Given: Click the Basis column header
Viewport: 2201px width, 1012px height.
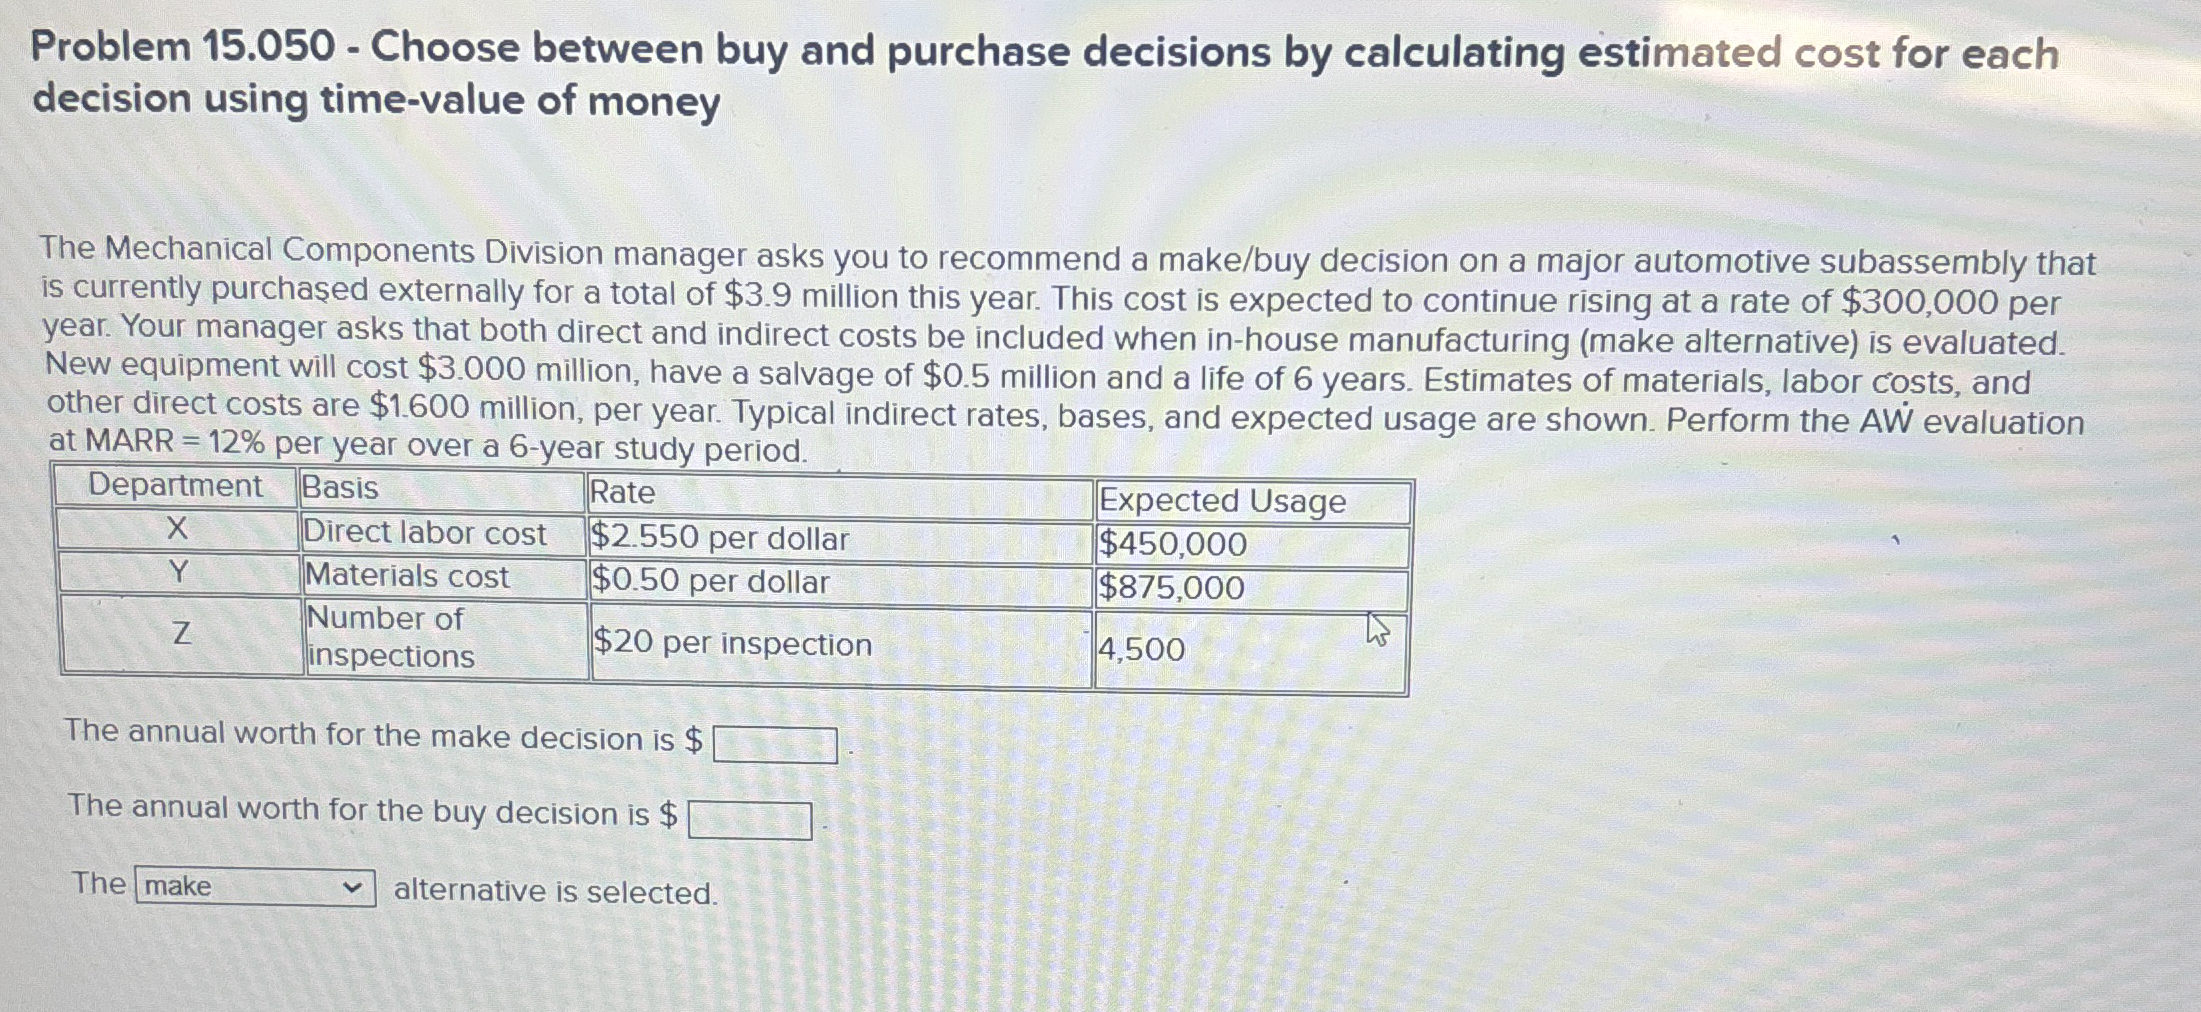Looking at the screenshot, I should click(338, 487).
